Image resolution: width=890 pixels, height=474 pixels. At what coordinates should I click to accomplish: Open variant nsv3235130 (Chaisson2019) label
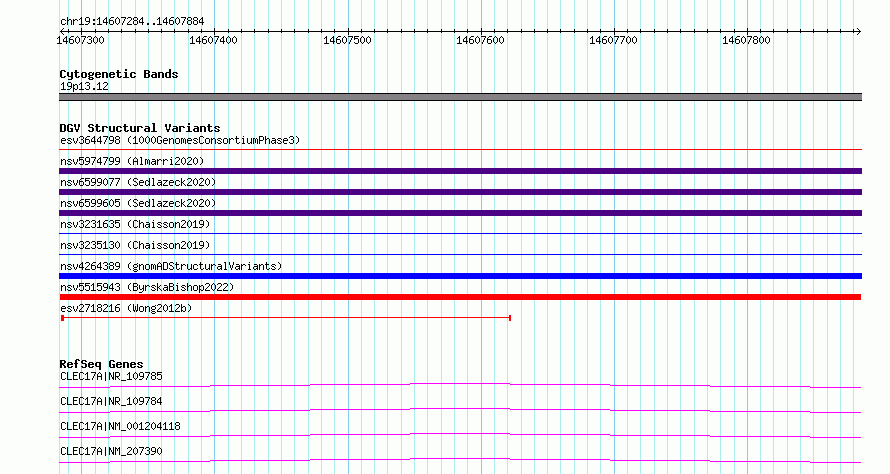[135, 245]
